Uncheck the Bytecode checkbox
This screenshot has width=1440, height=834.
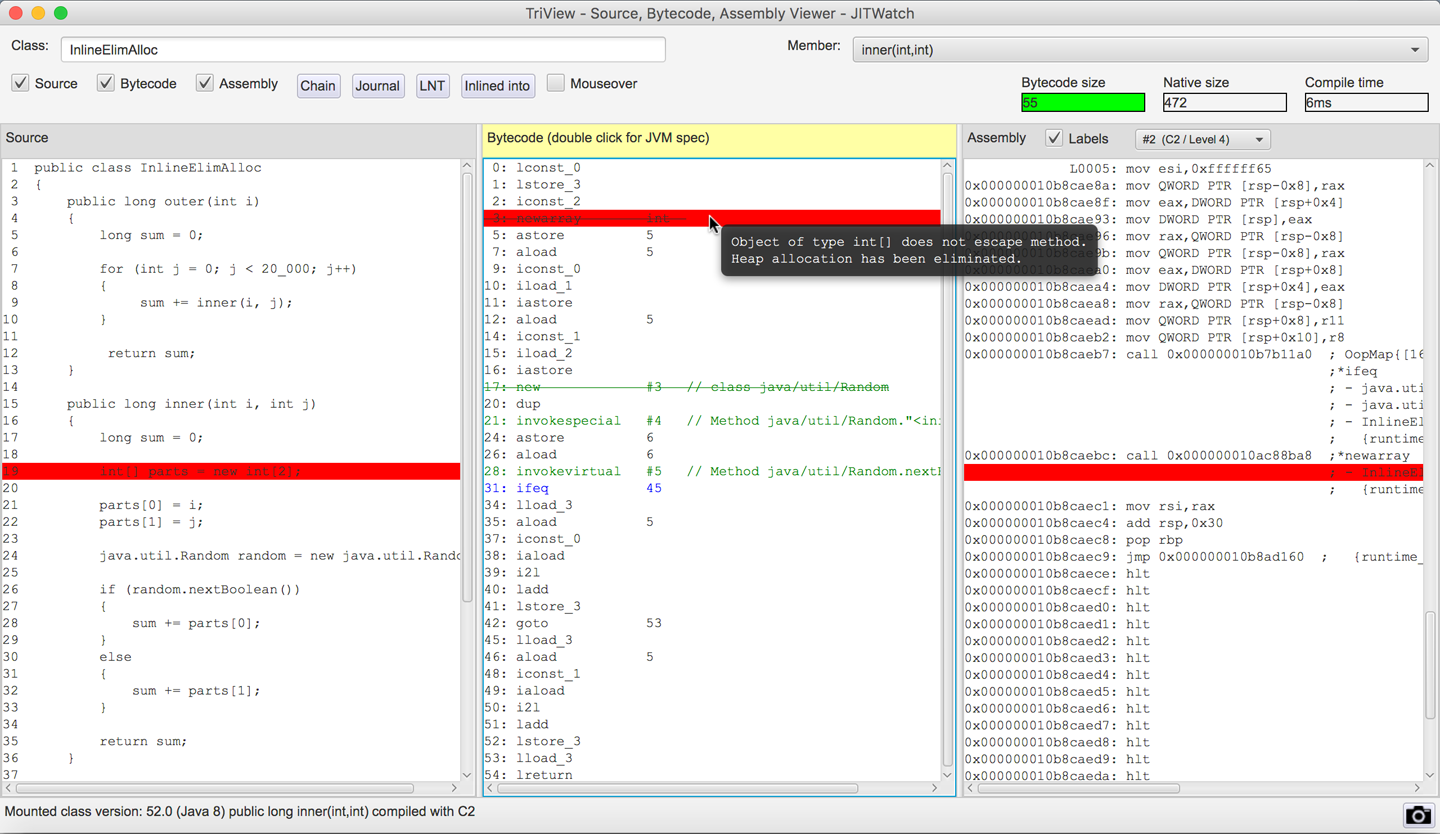point(106,83)
